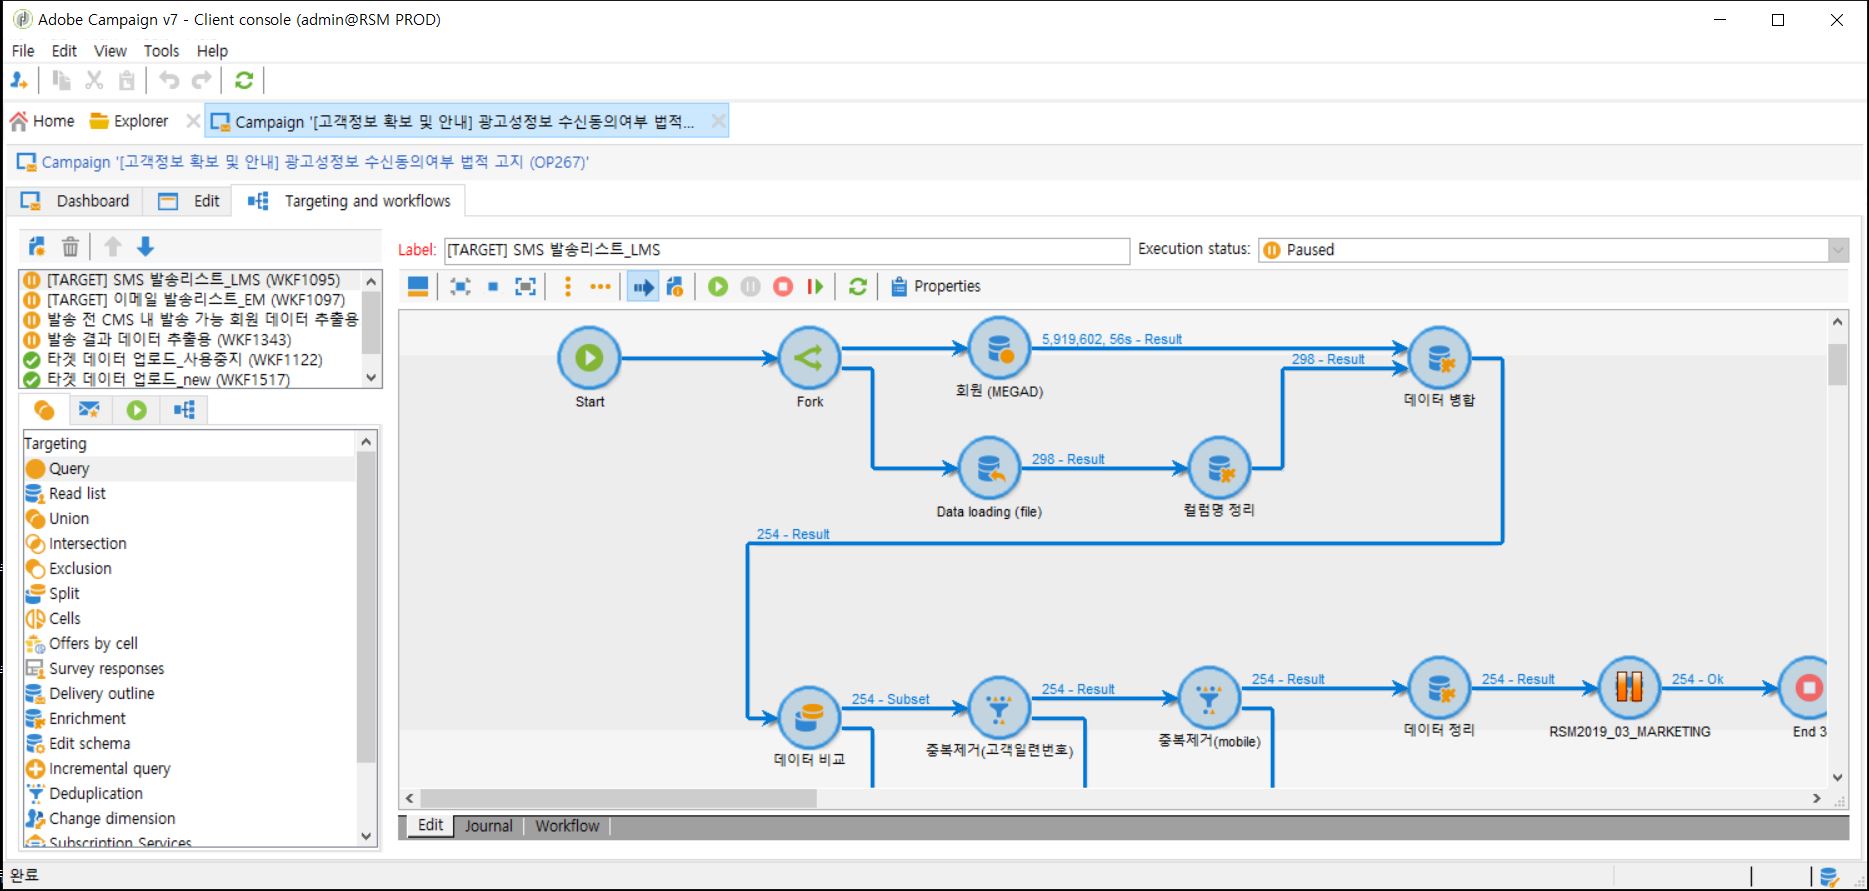This screenshot has width=1869, height=891.
Task: Click the new workflow icon above the list
Action: pyautogui.click(x=37, y=246)
